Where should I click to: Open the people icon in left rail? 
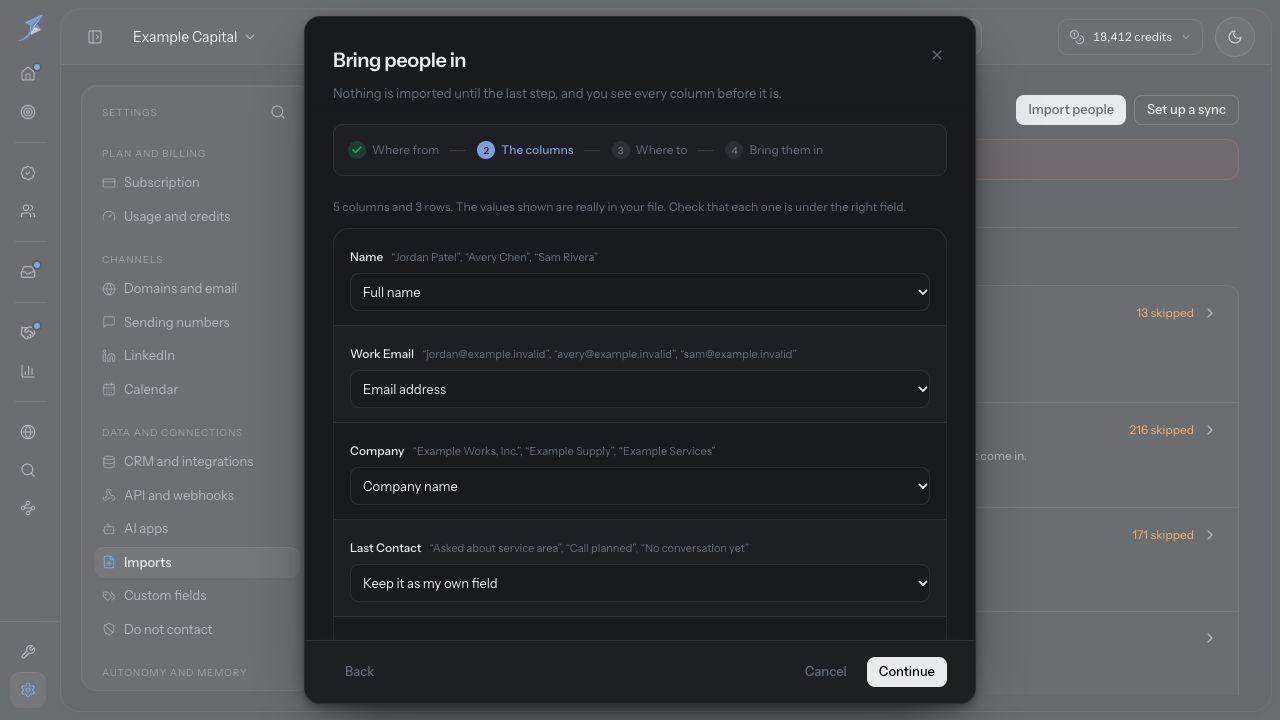[28, 211]
